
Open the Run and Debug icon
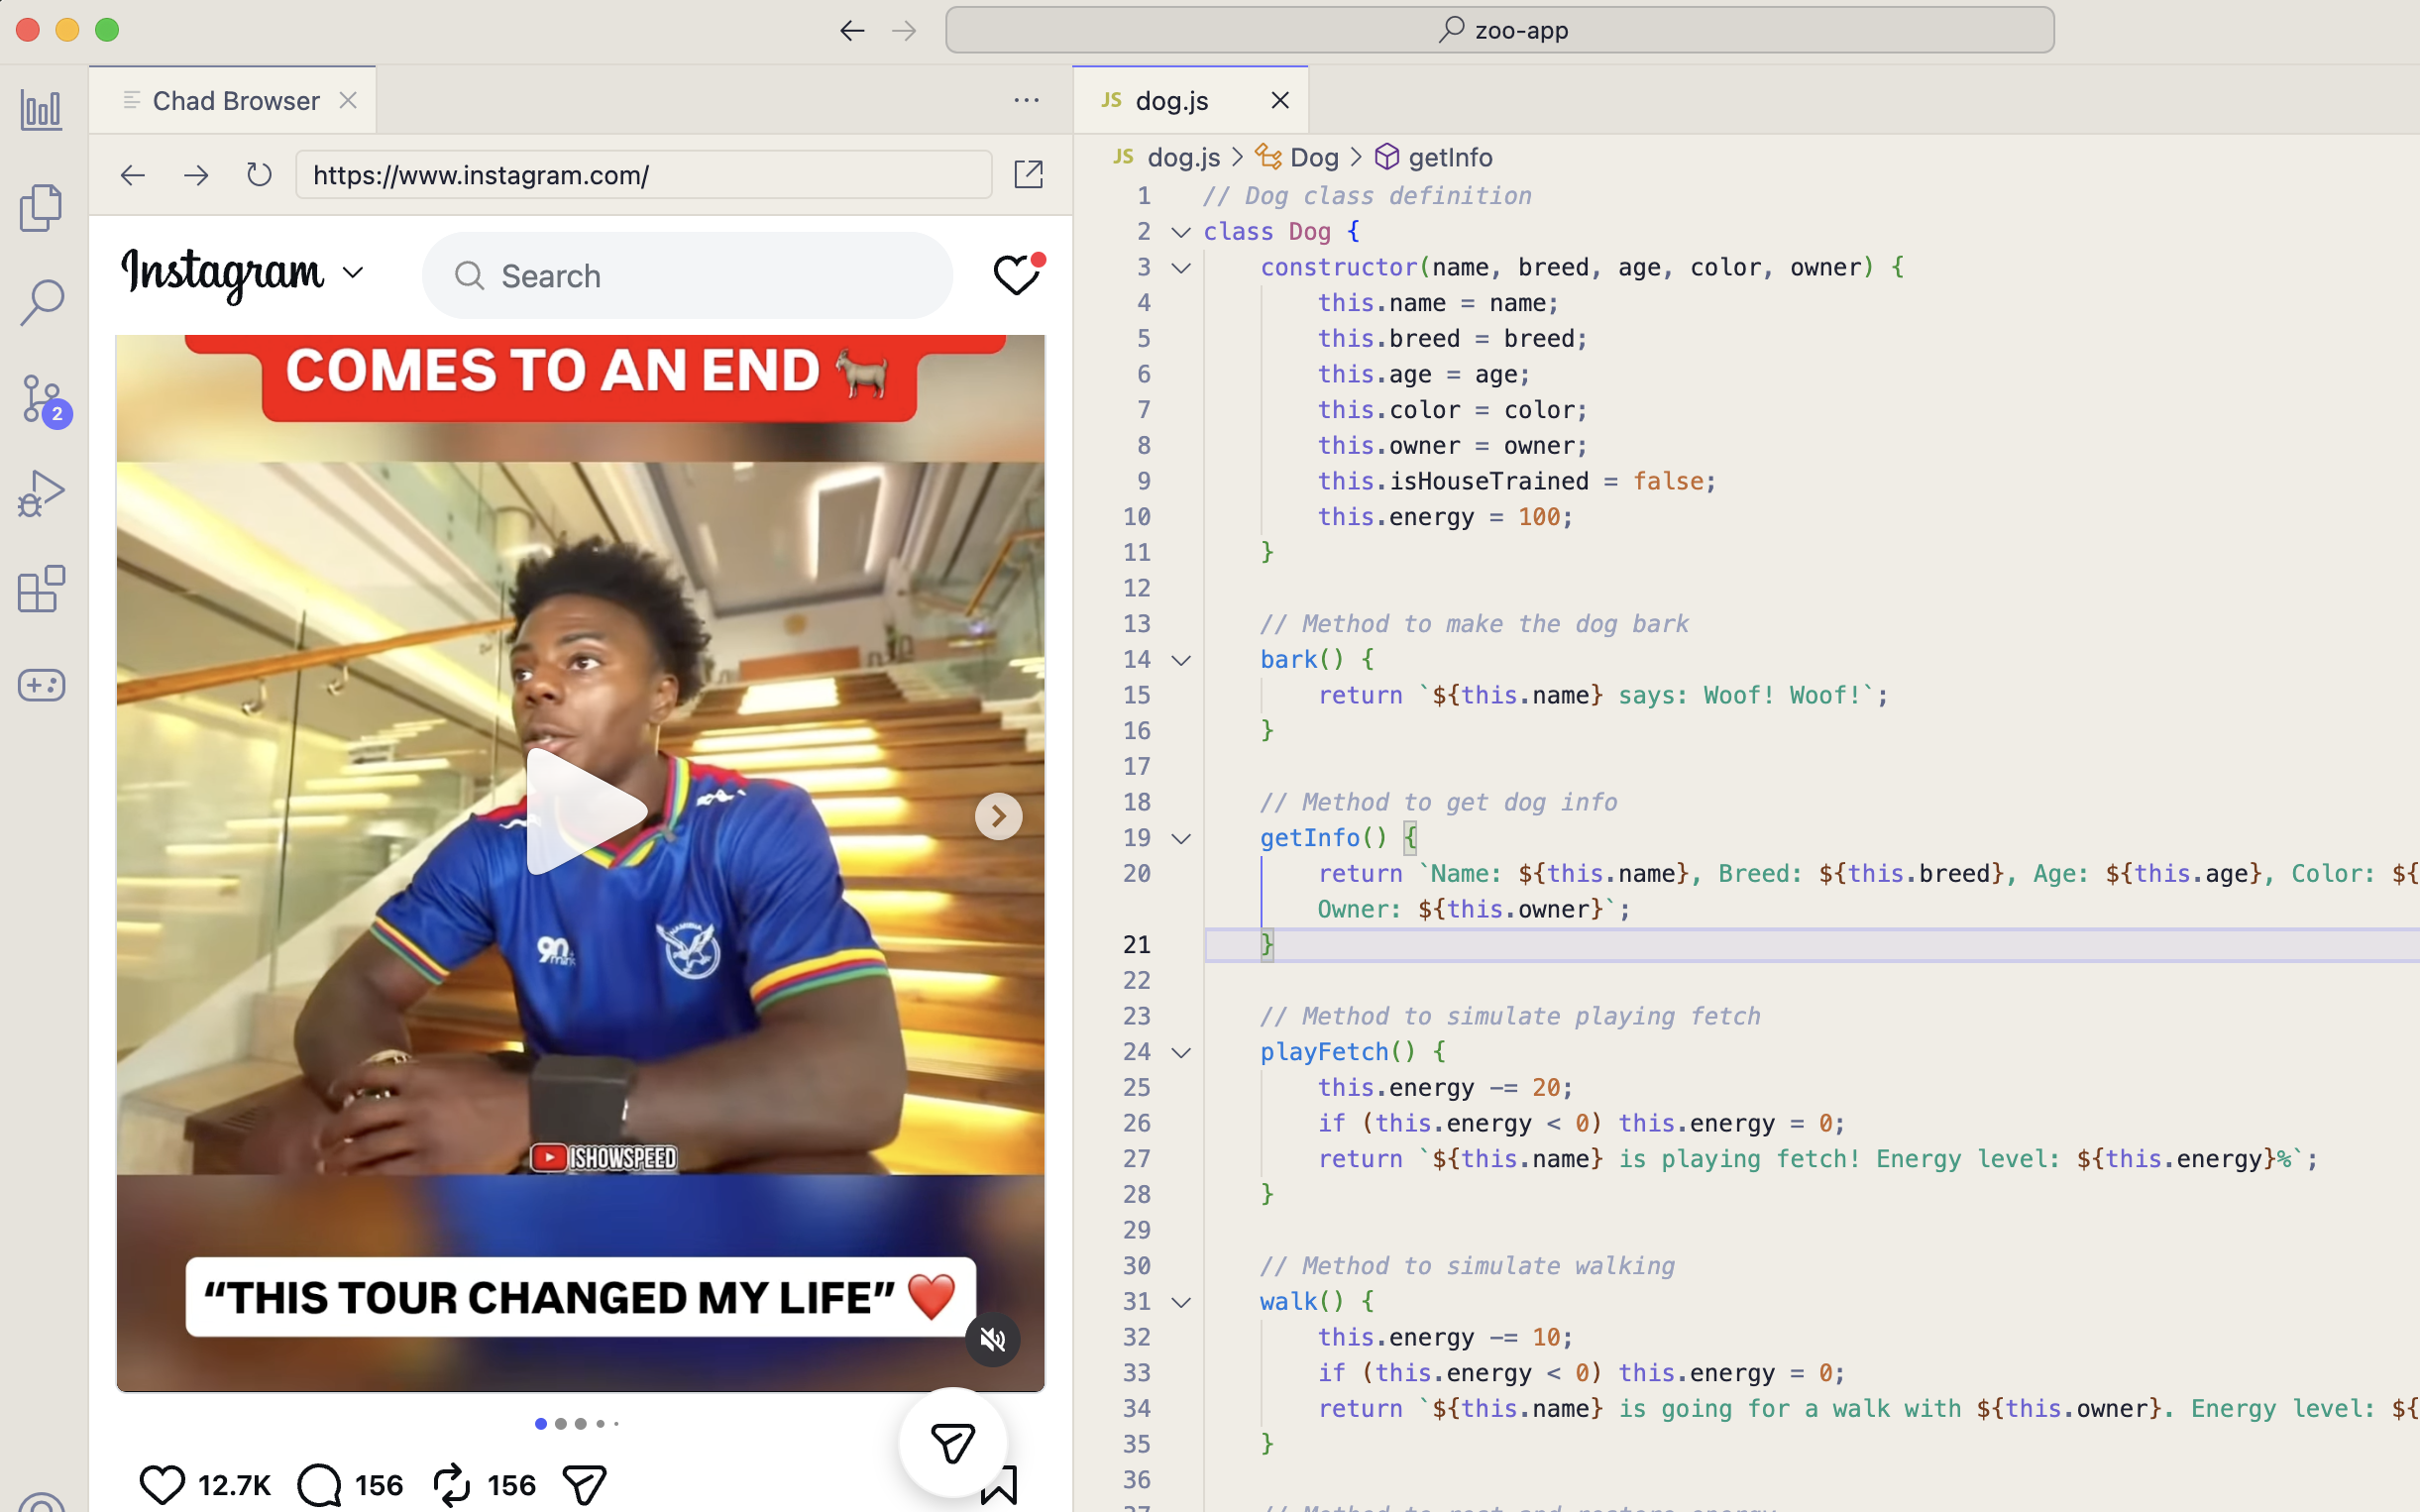[x=41, y=493]
